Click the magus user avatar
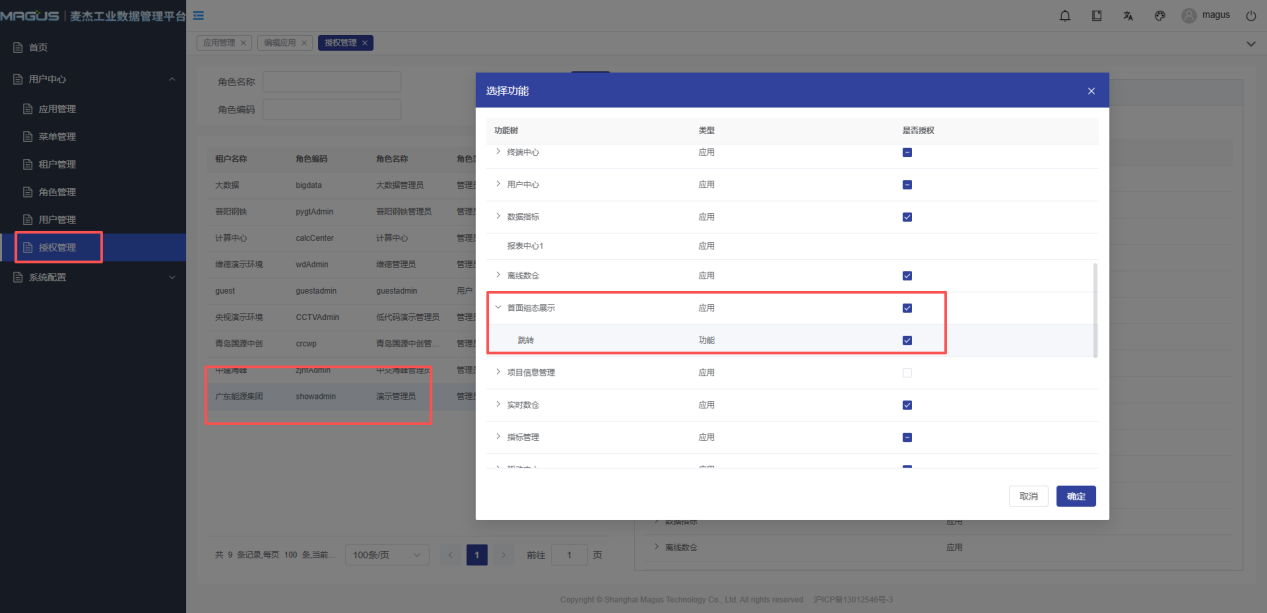 pos(1189,16)
